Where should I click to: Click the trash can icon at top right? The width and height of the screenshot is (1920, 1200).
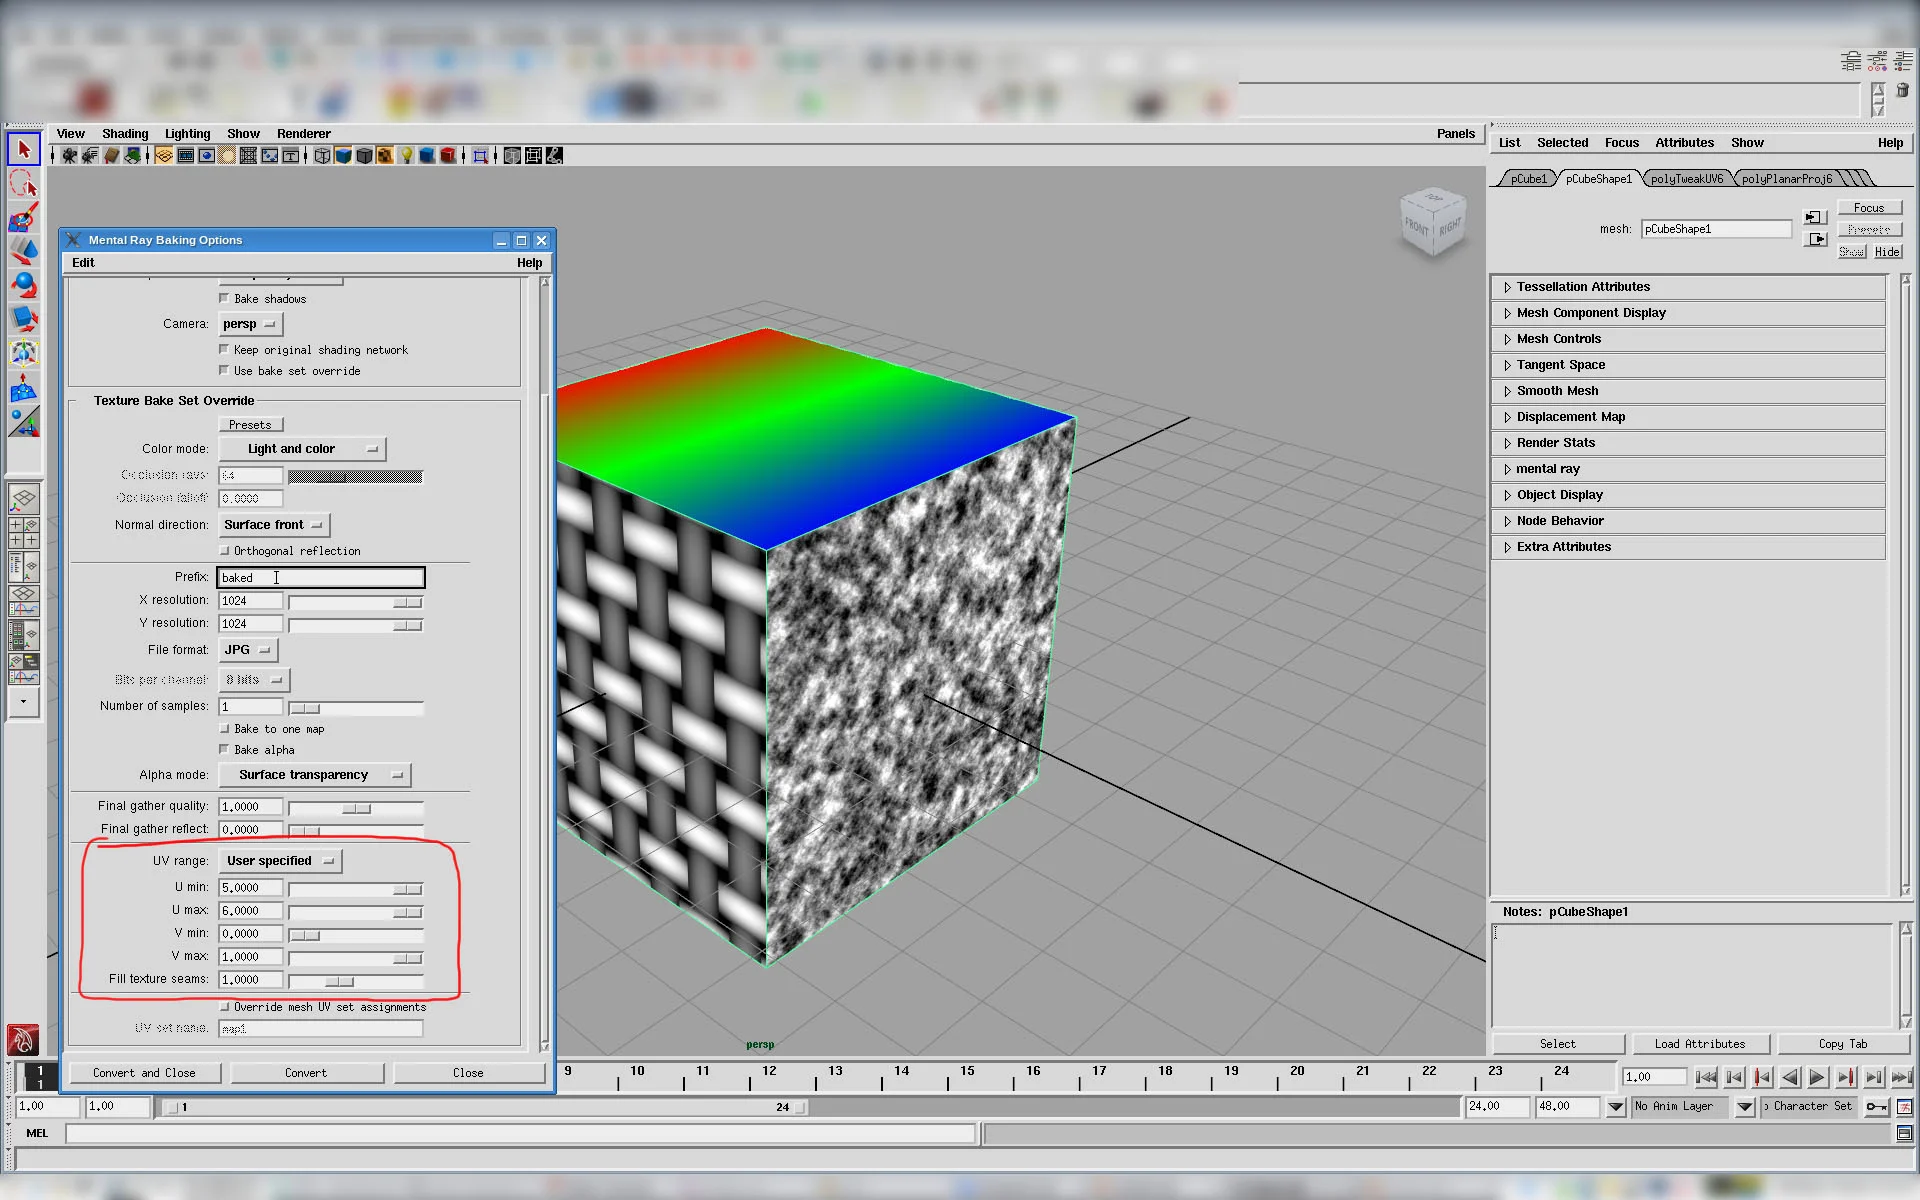click(1903, 91)
